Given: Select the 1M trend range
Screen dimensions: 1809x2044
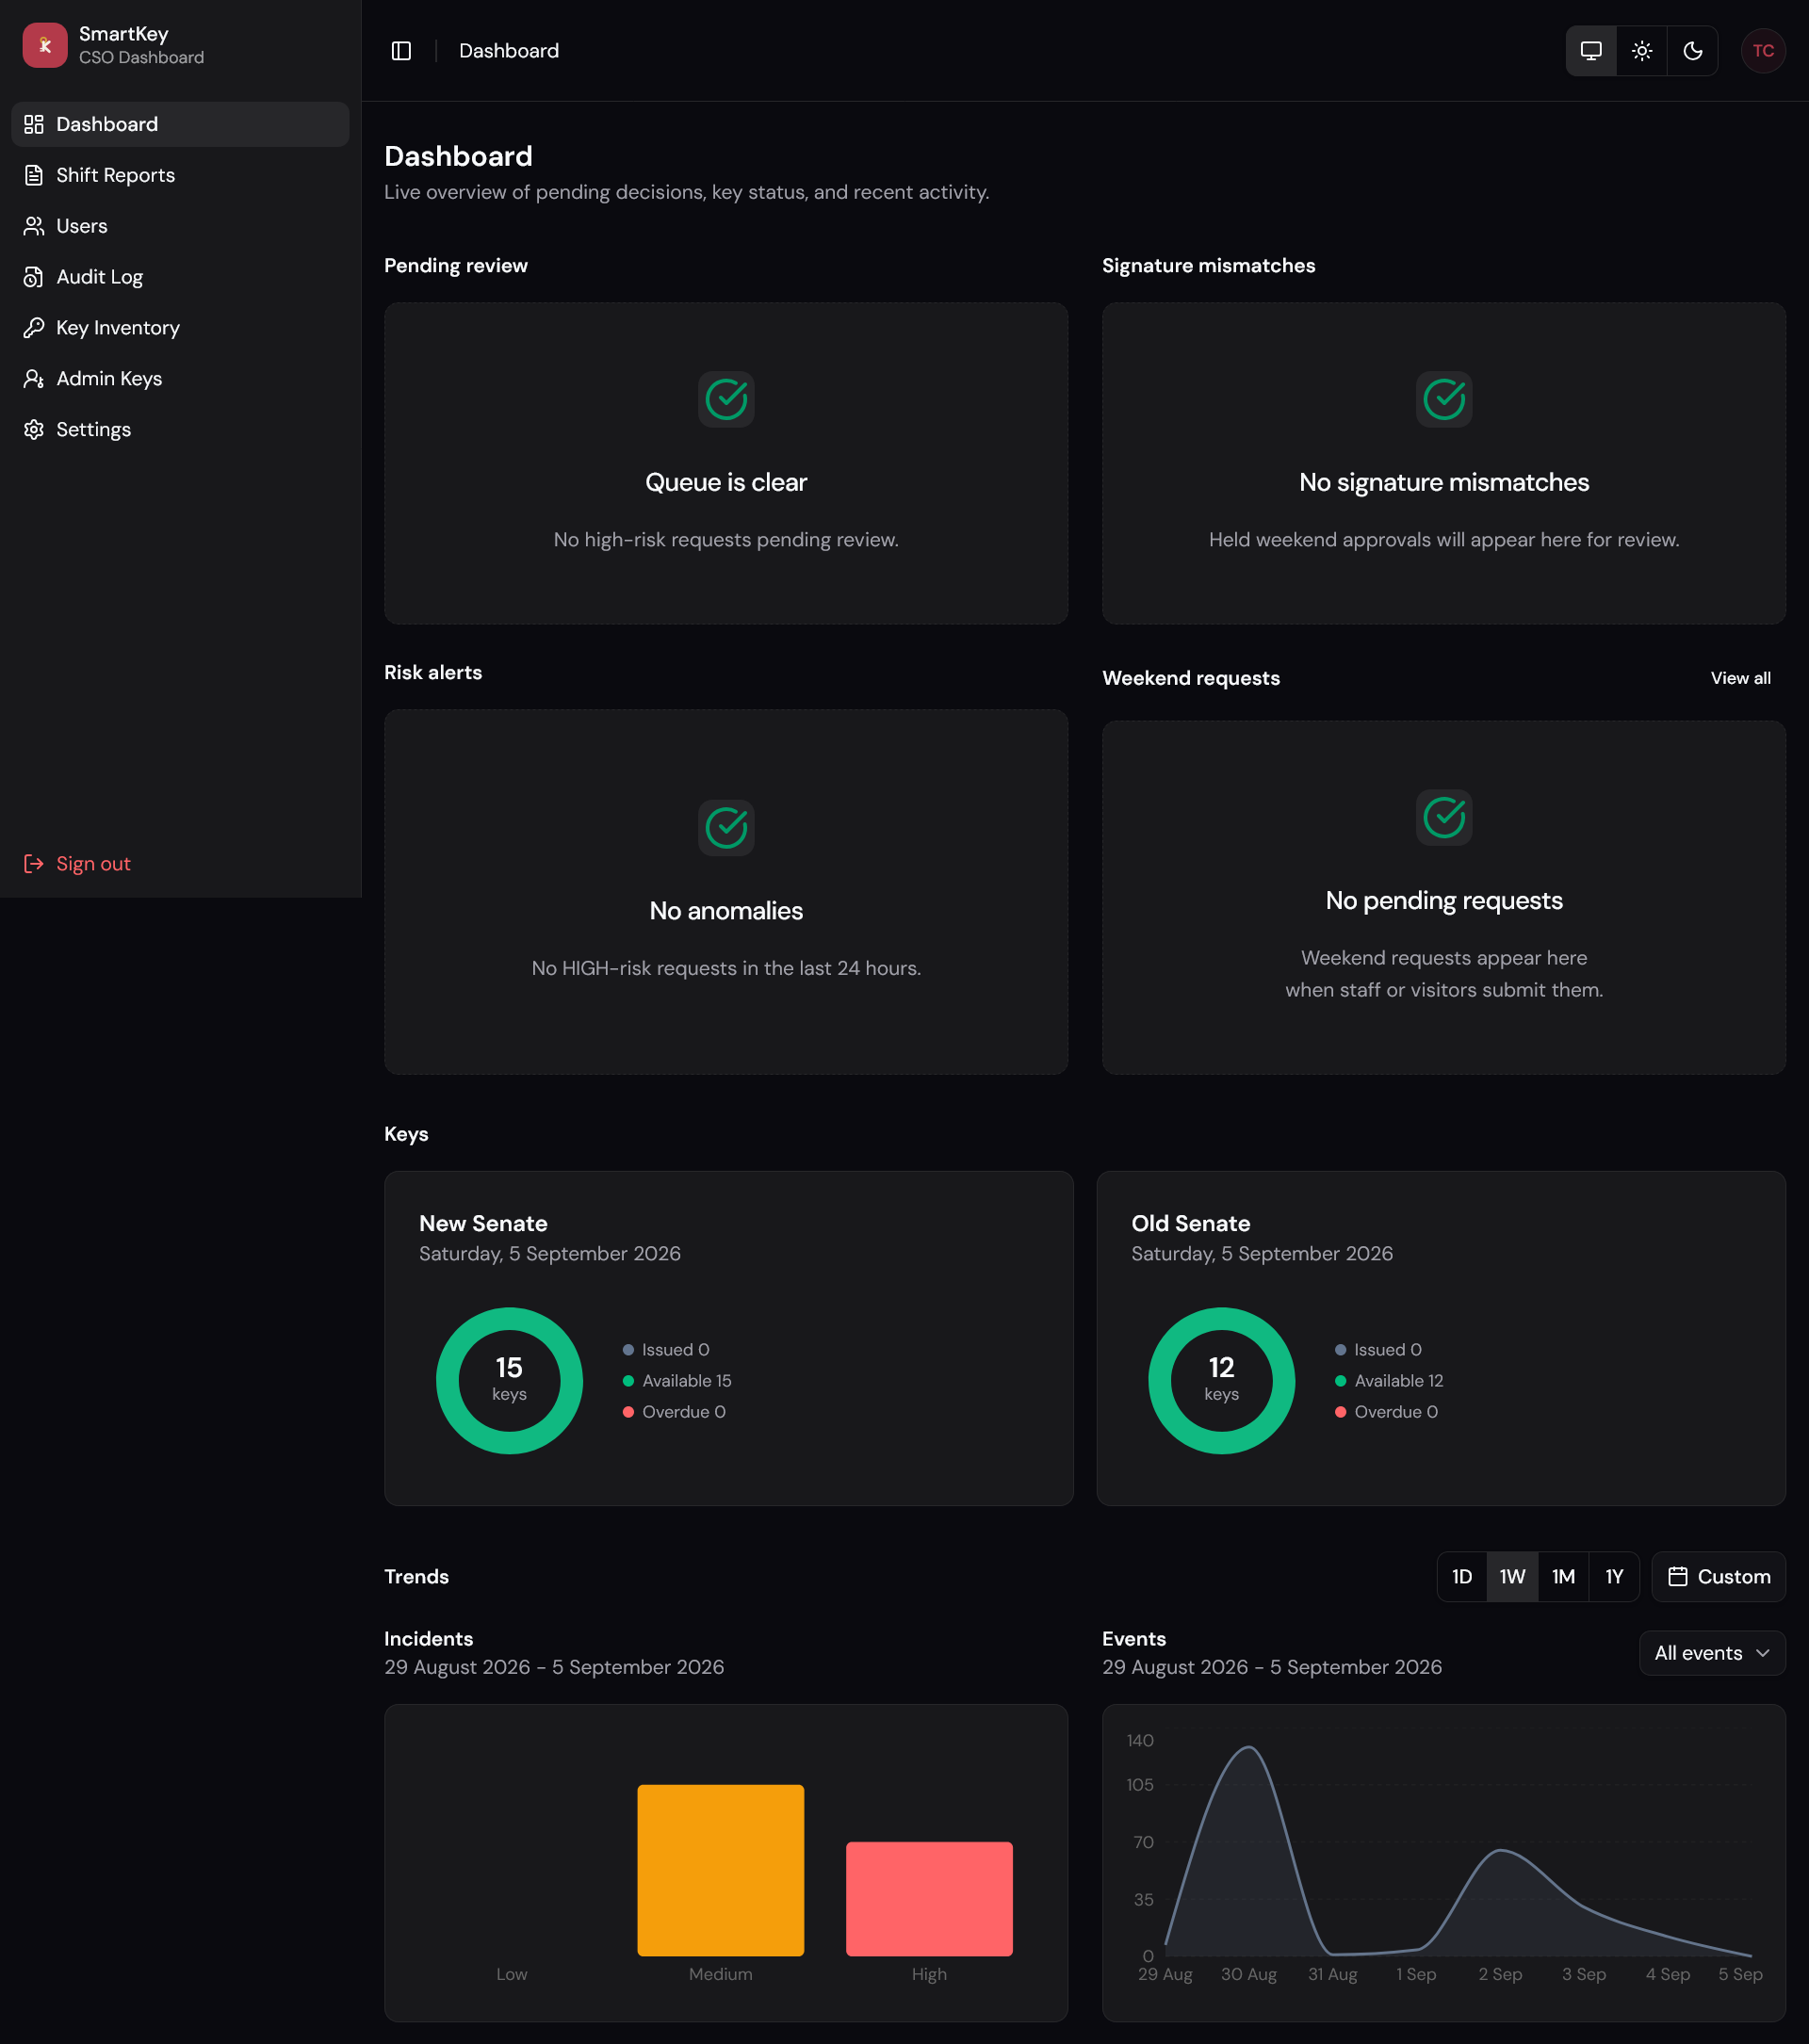Looking at the screenshot, I should [1563, 1577].
